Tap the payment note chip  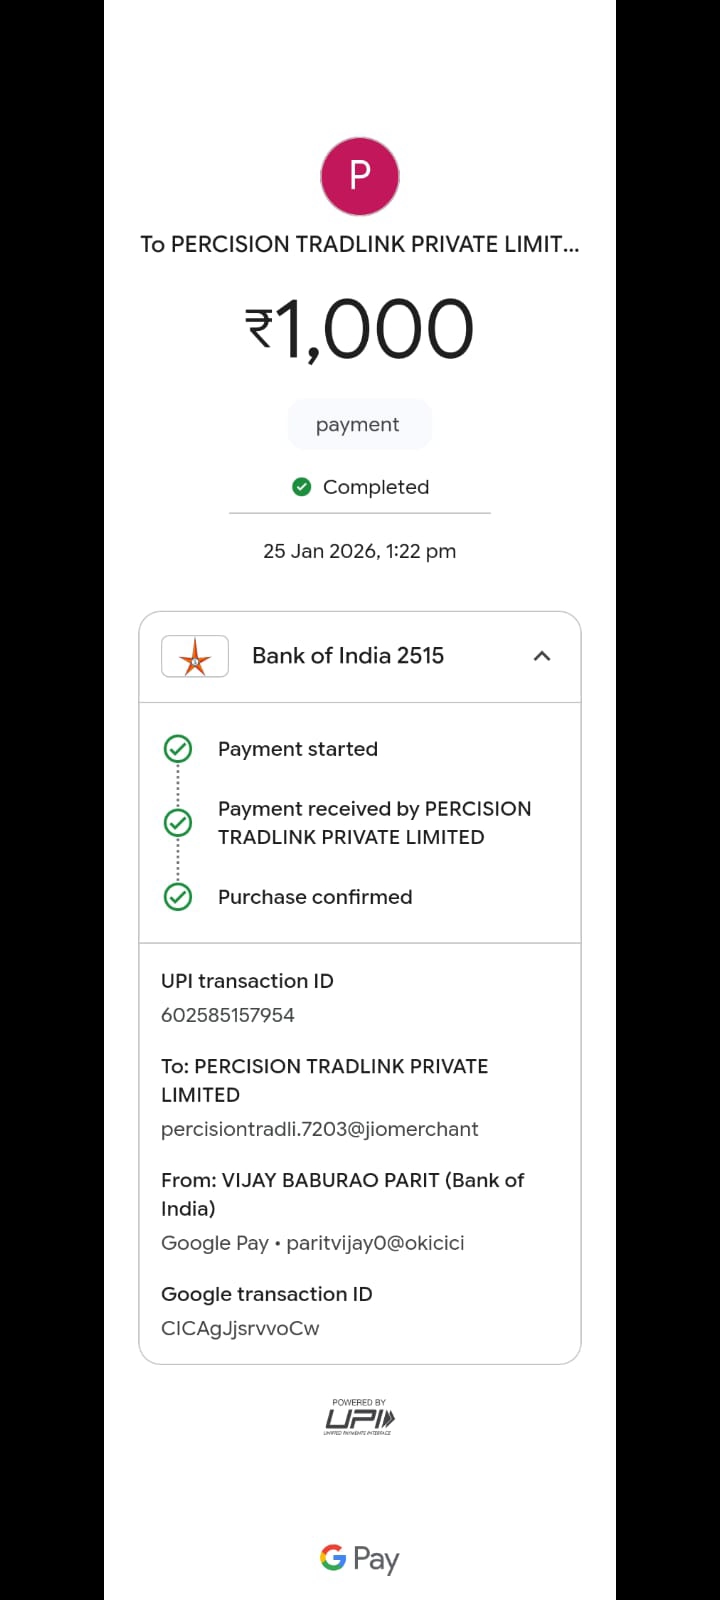click(359, 425)
